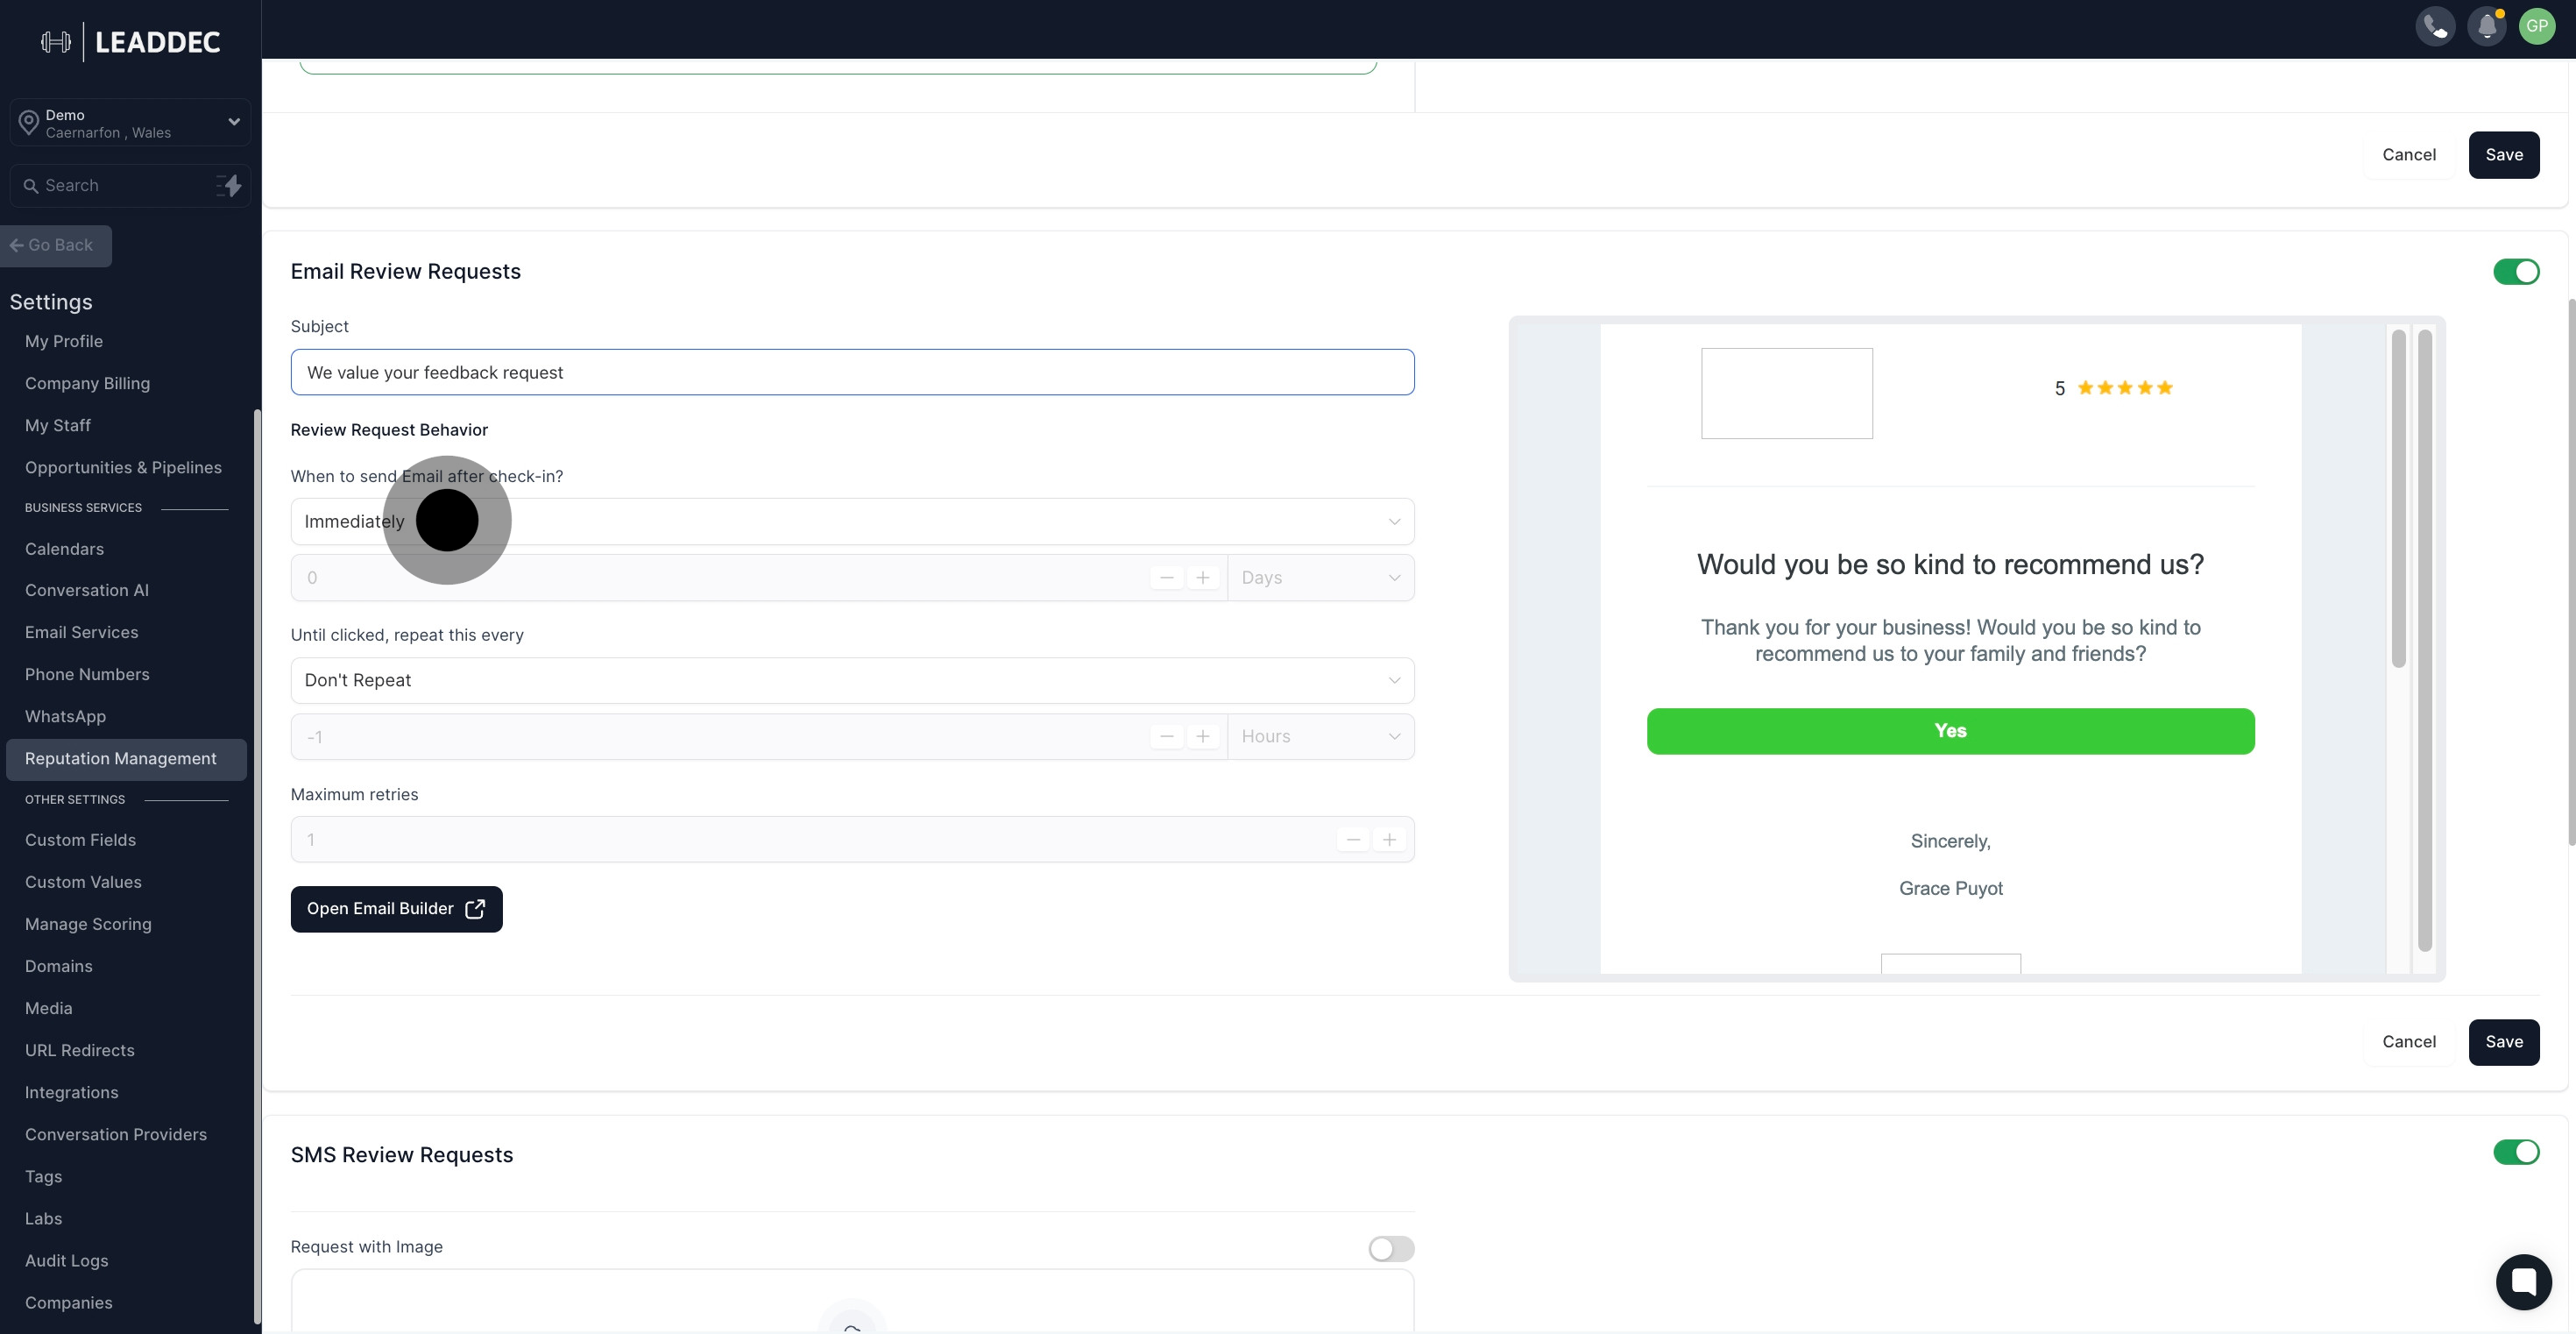2576x1334 pixels.
Task: Open the GP profile avatar
Action: click(2537, 26)
